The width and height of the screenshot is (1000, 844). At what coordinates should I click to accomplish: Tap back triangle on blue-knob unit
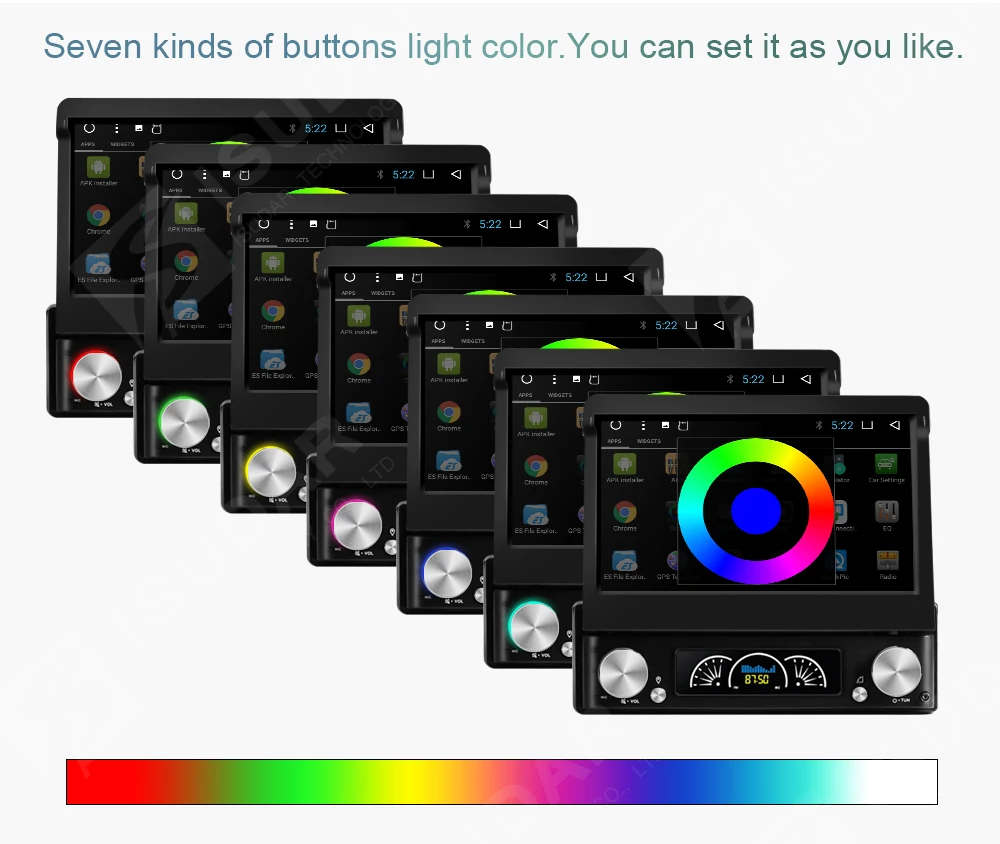[x=719, y=325]
